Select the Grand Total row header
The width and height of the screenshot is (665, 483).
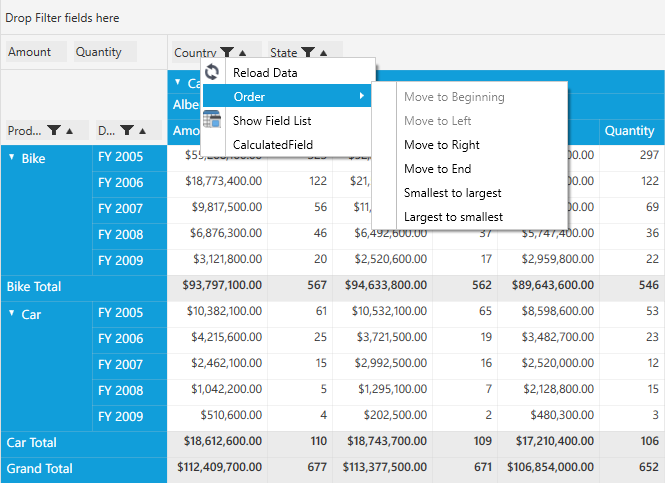84,469
